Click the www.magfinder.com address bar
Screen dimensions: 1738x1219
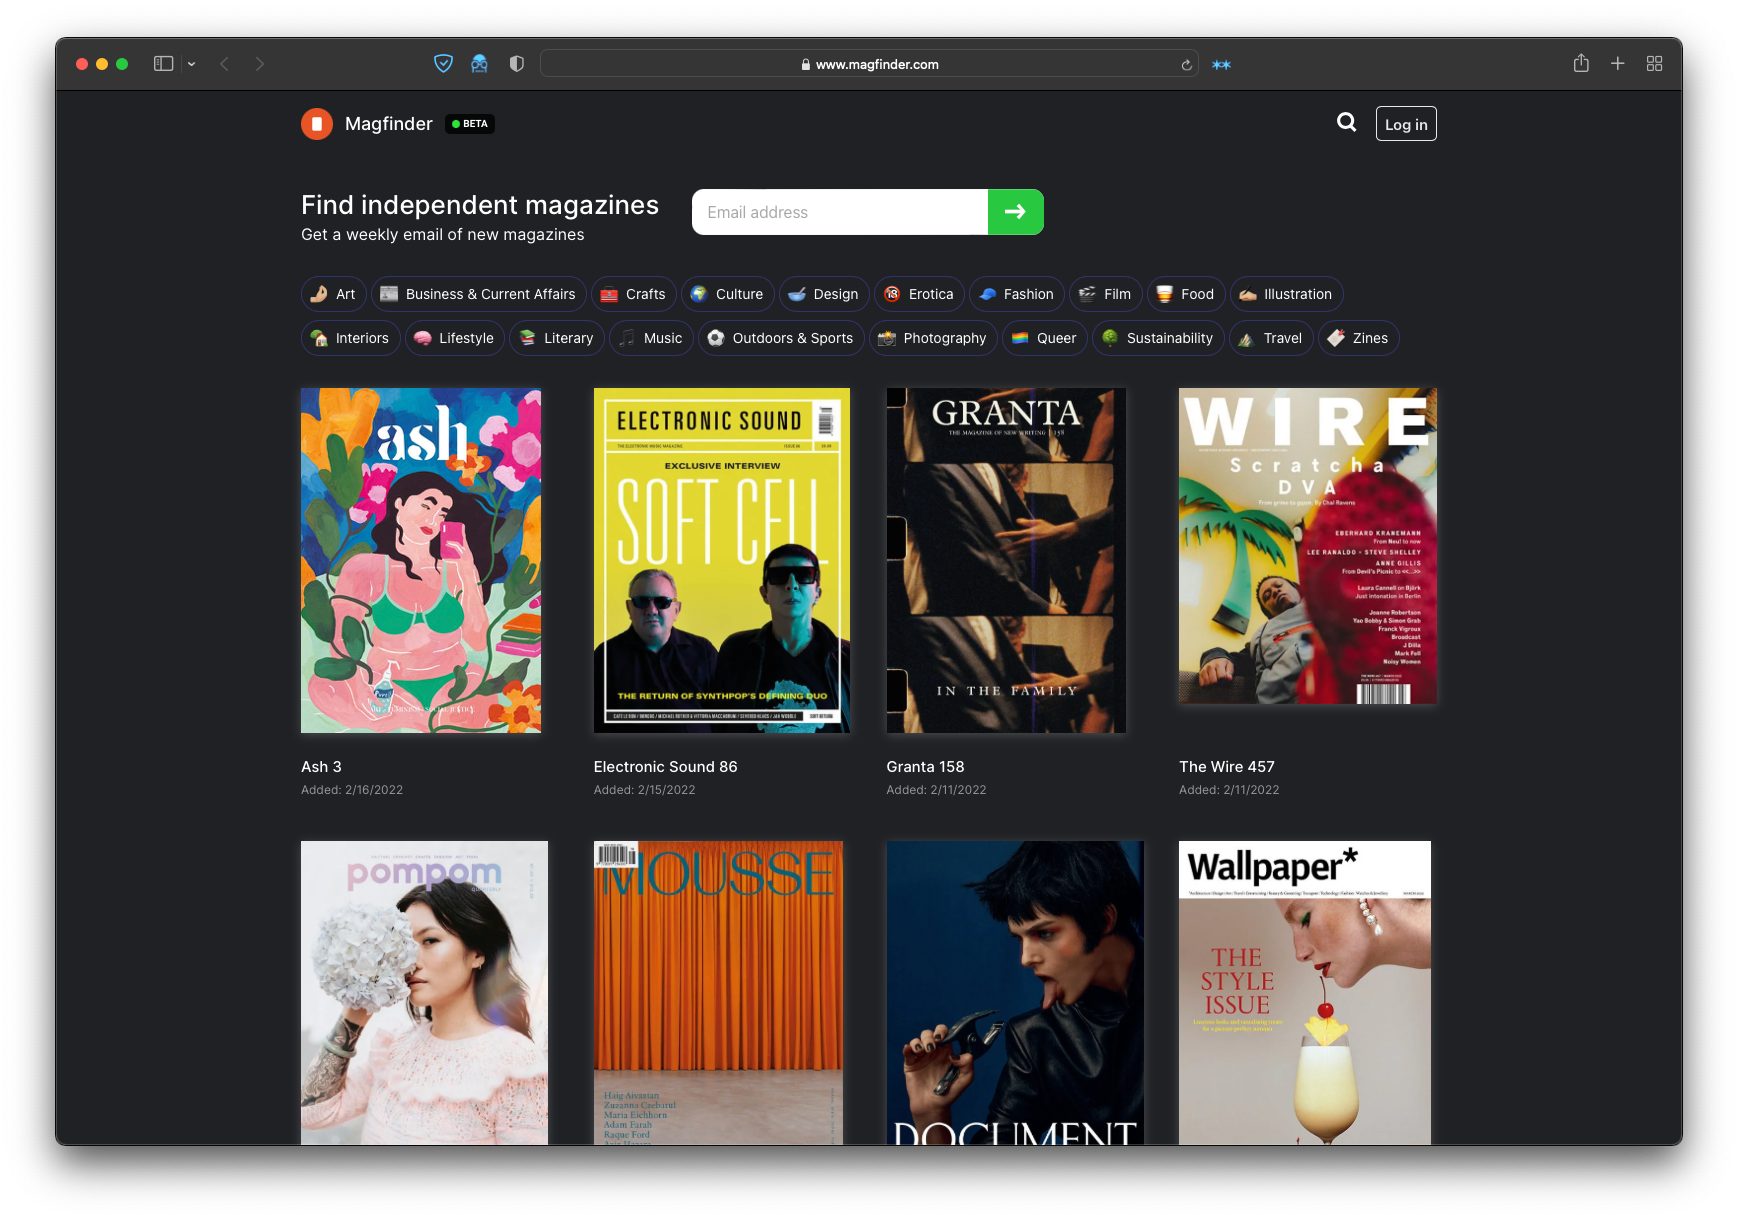pyautogui.click(x=869, y=64)
